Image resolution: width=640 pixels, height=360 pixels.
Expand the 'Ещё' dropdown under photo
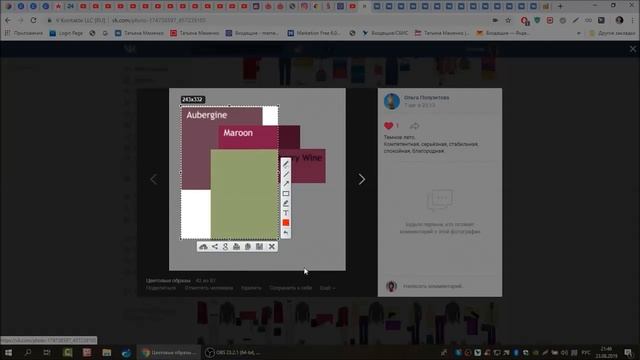[327, 288]
